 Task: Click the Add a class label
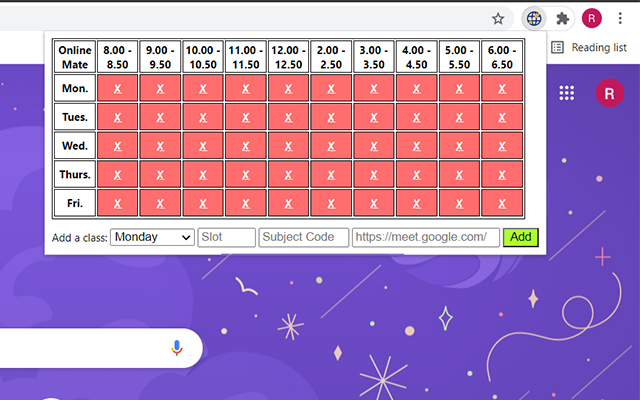(80, 238)
